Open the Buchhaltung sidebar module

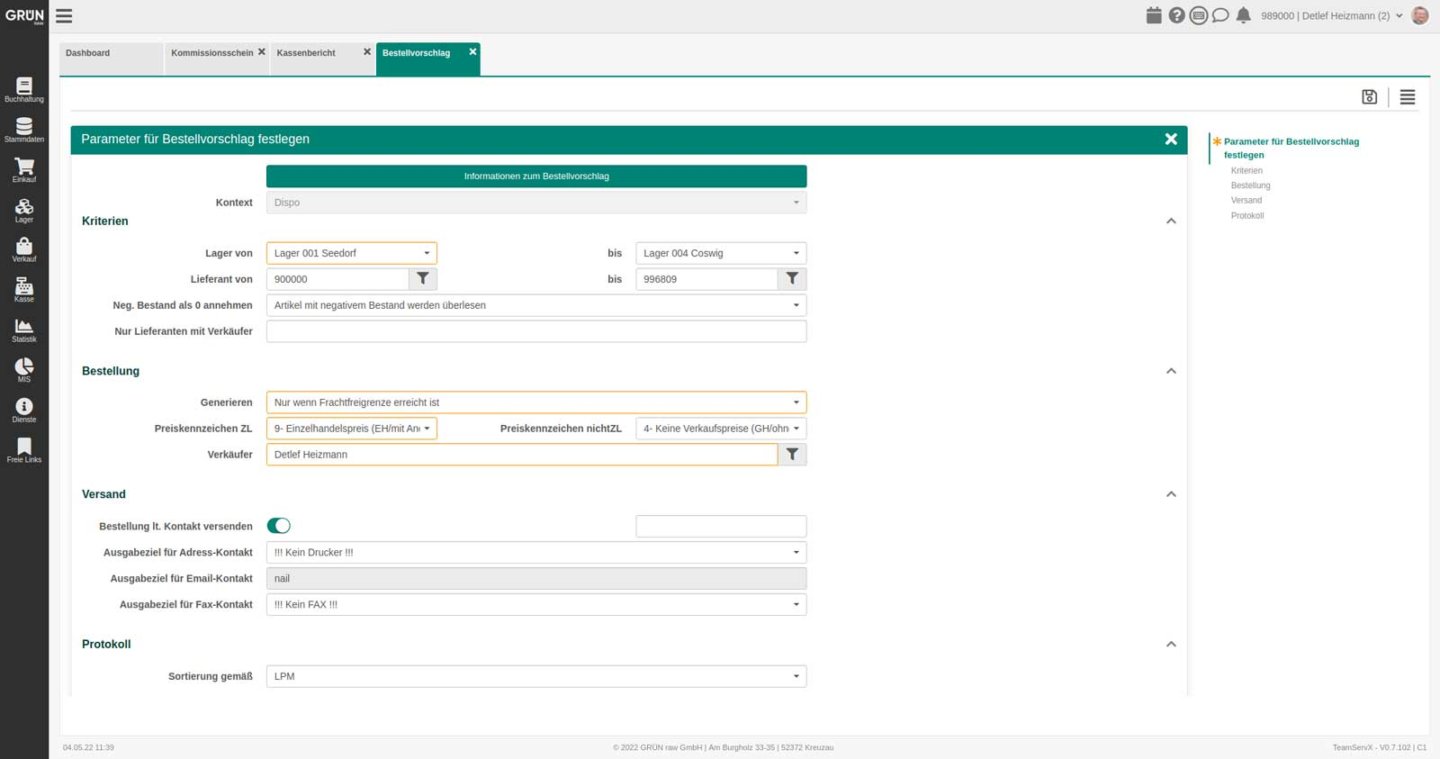(x=24, y=90)
